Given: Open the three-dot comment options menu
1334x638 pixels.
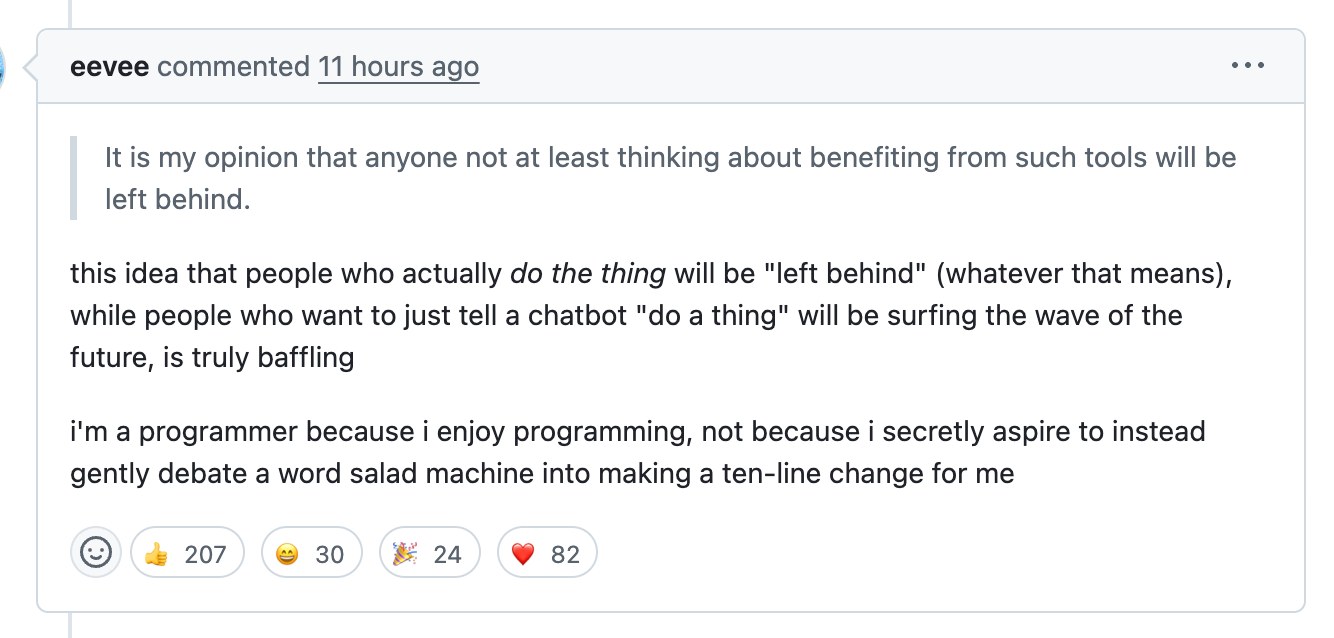Looking at the screenshot, I should pyautogui.click(x=1247, y=66).
